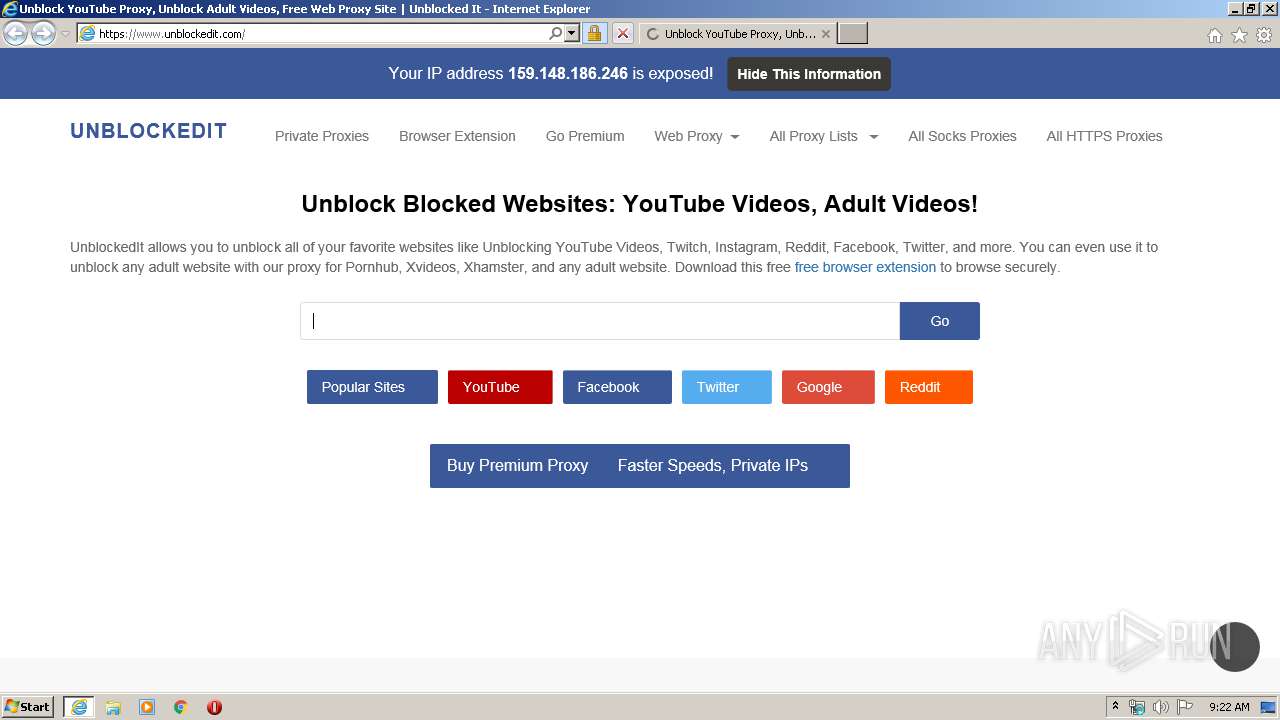Click Popular Sites button
This screenshot has width=1280, height=720.
pos(372,387)
